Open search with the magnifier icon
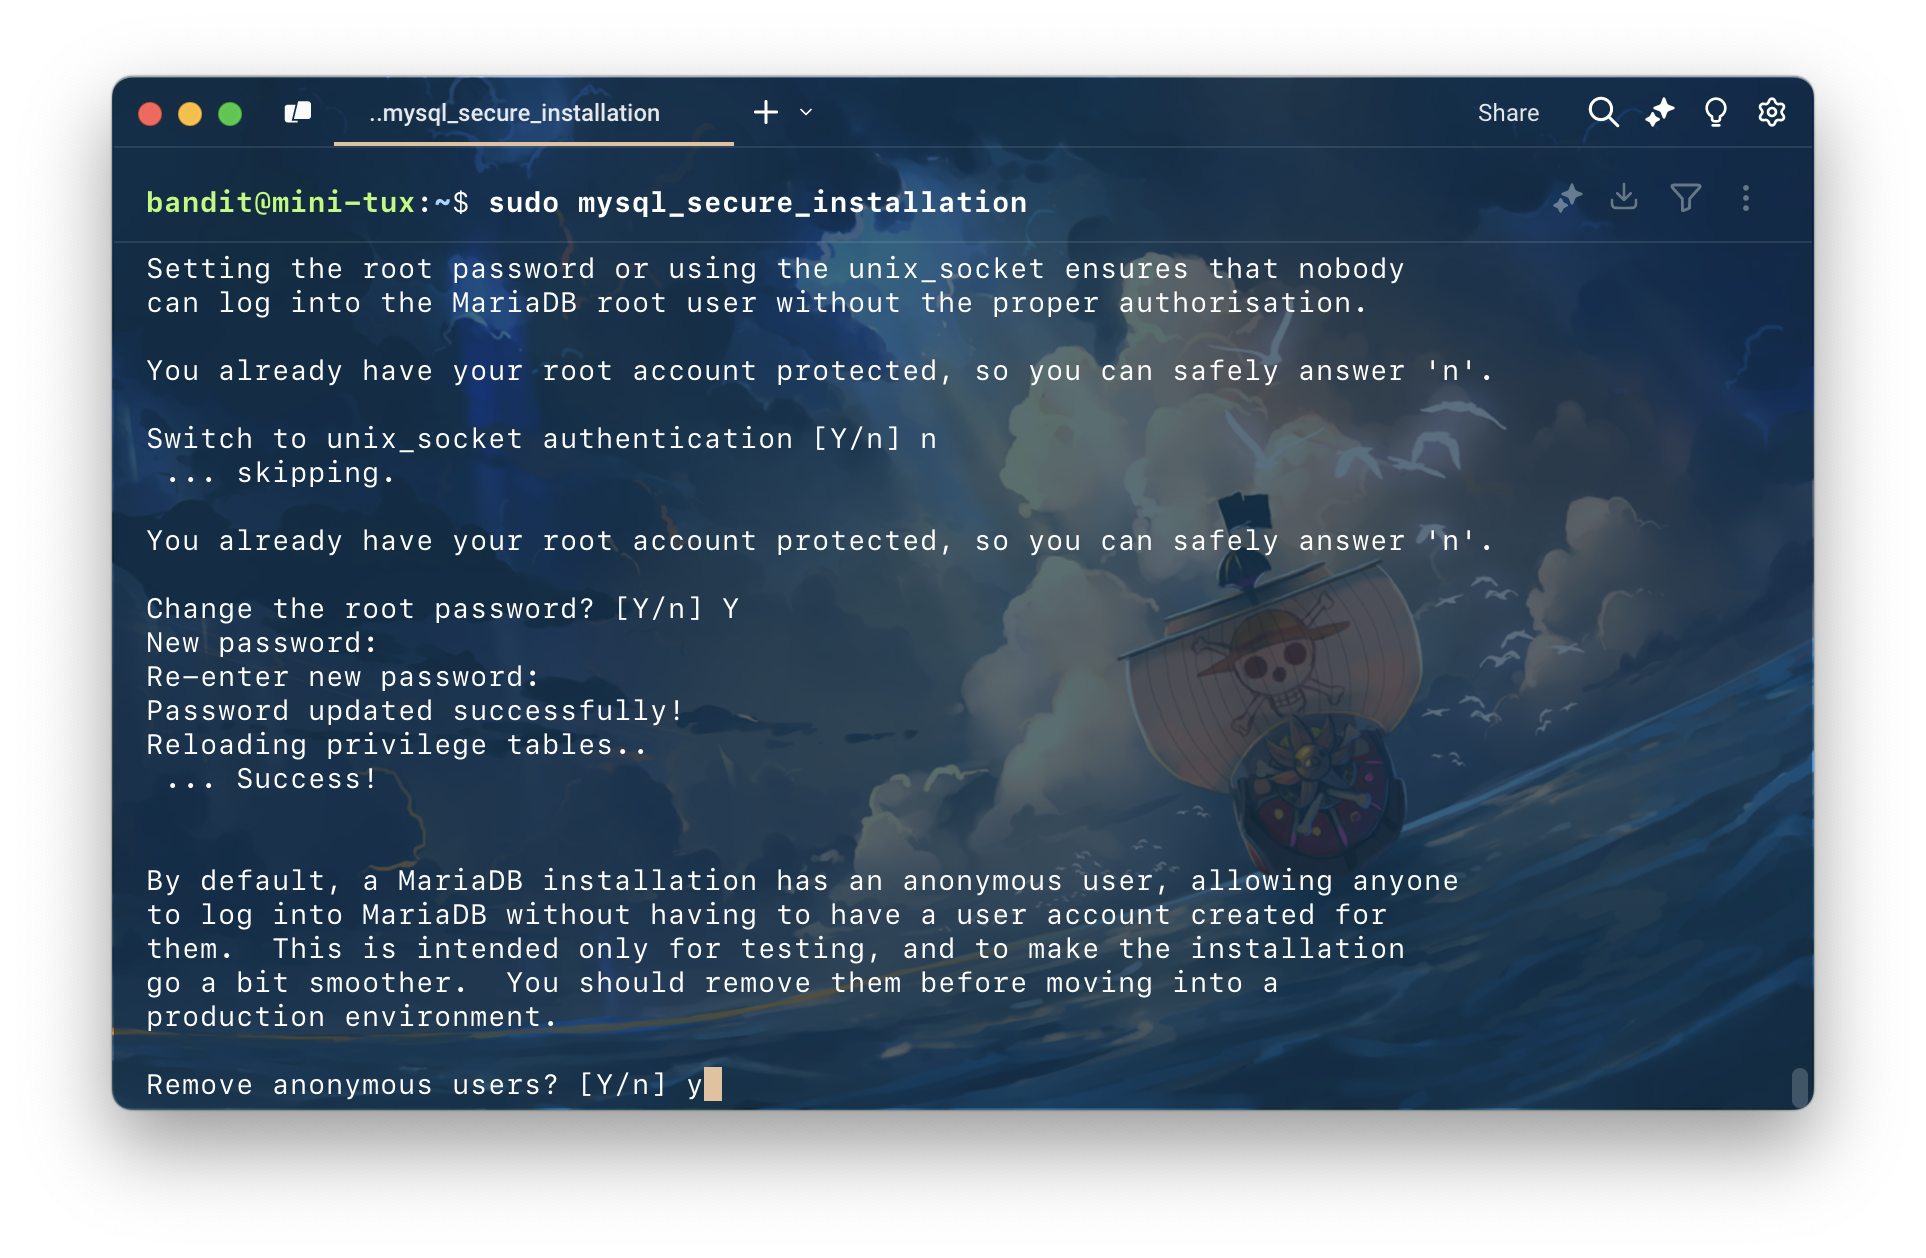The height and width of the screenshot is (1258, 1926). click(x=1603, y=112)
